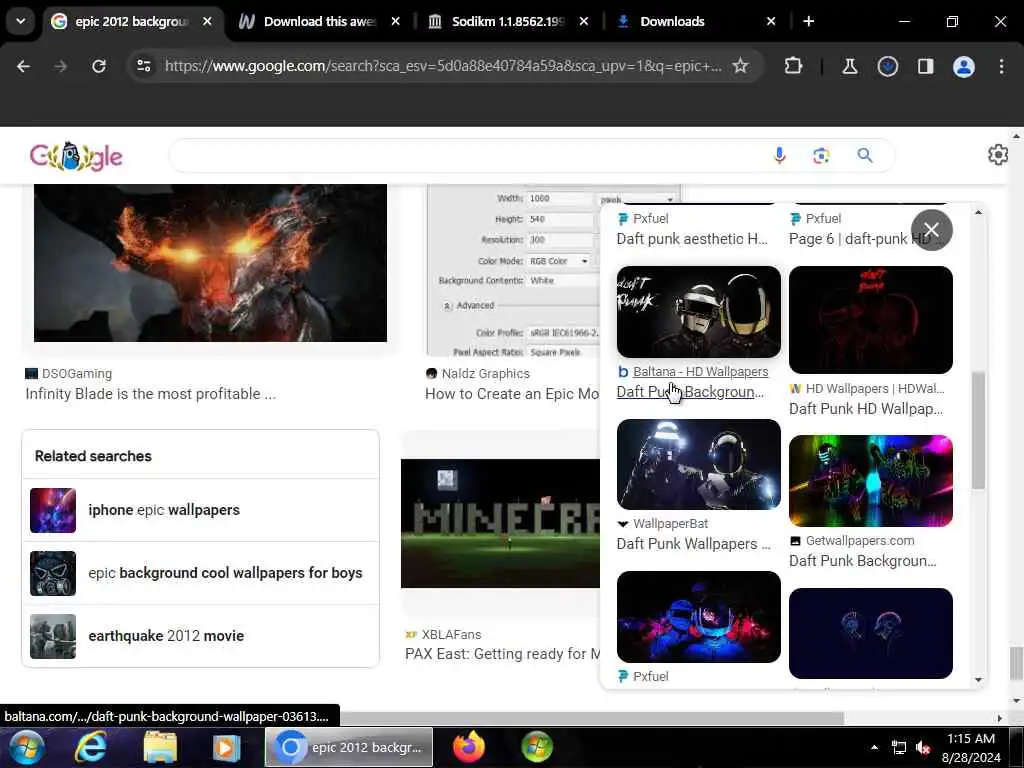Screen dimensions: 1024x768
Task: Open Chrome three-dot menu
Action: click(x=1001, y=66)
